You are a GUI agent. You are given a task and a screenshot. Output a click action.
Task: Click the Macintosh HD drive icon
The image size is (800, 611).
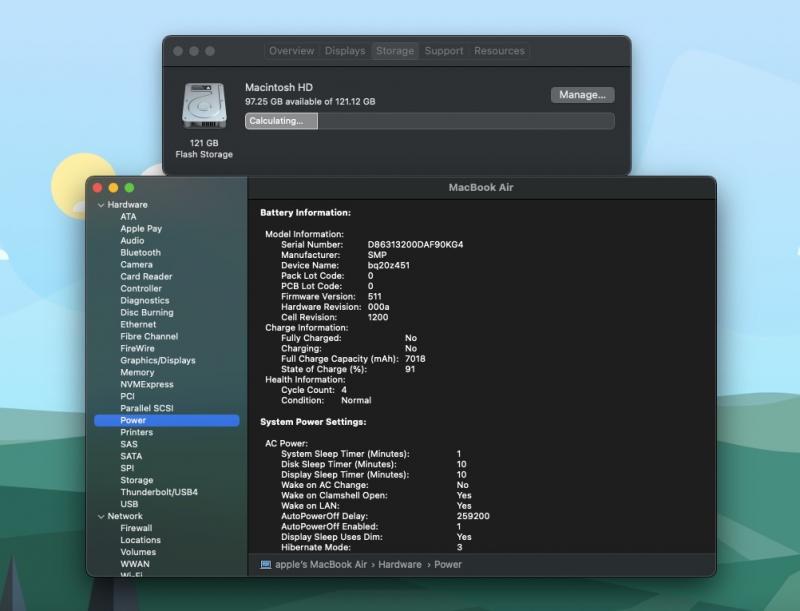click(x=204, y=107)
